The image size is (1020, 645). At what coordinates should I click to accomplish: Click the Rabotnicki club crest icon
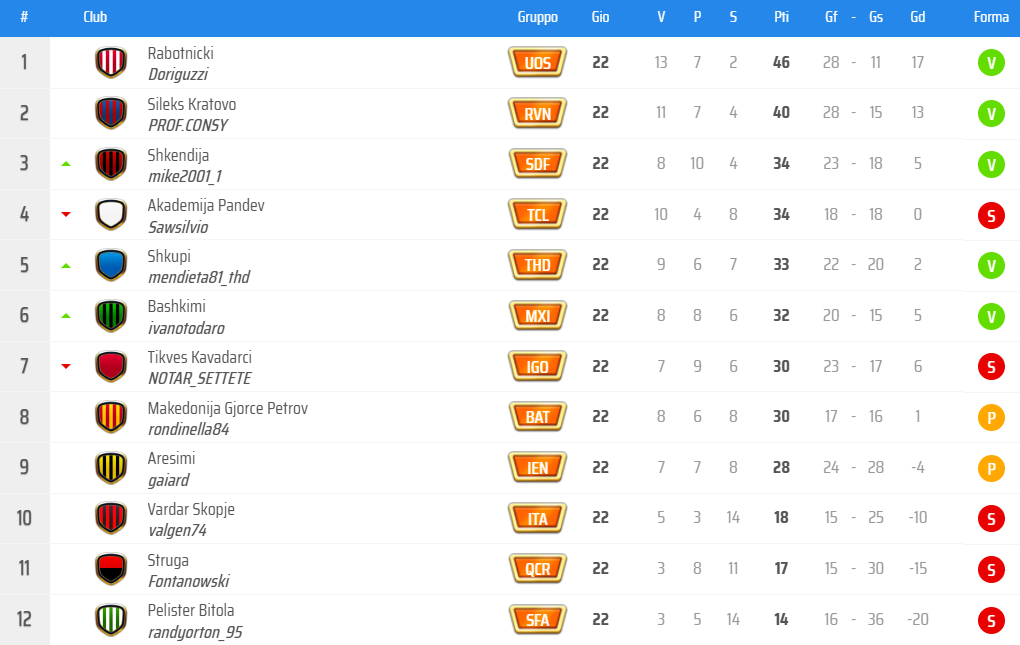click(110, 62)
